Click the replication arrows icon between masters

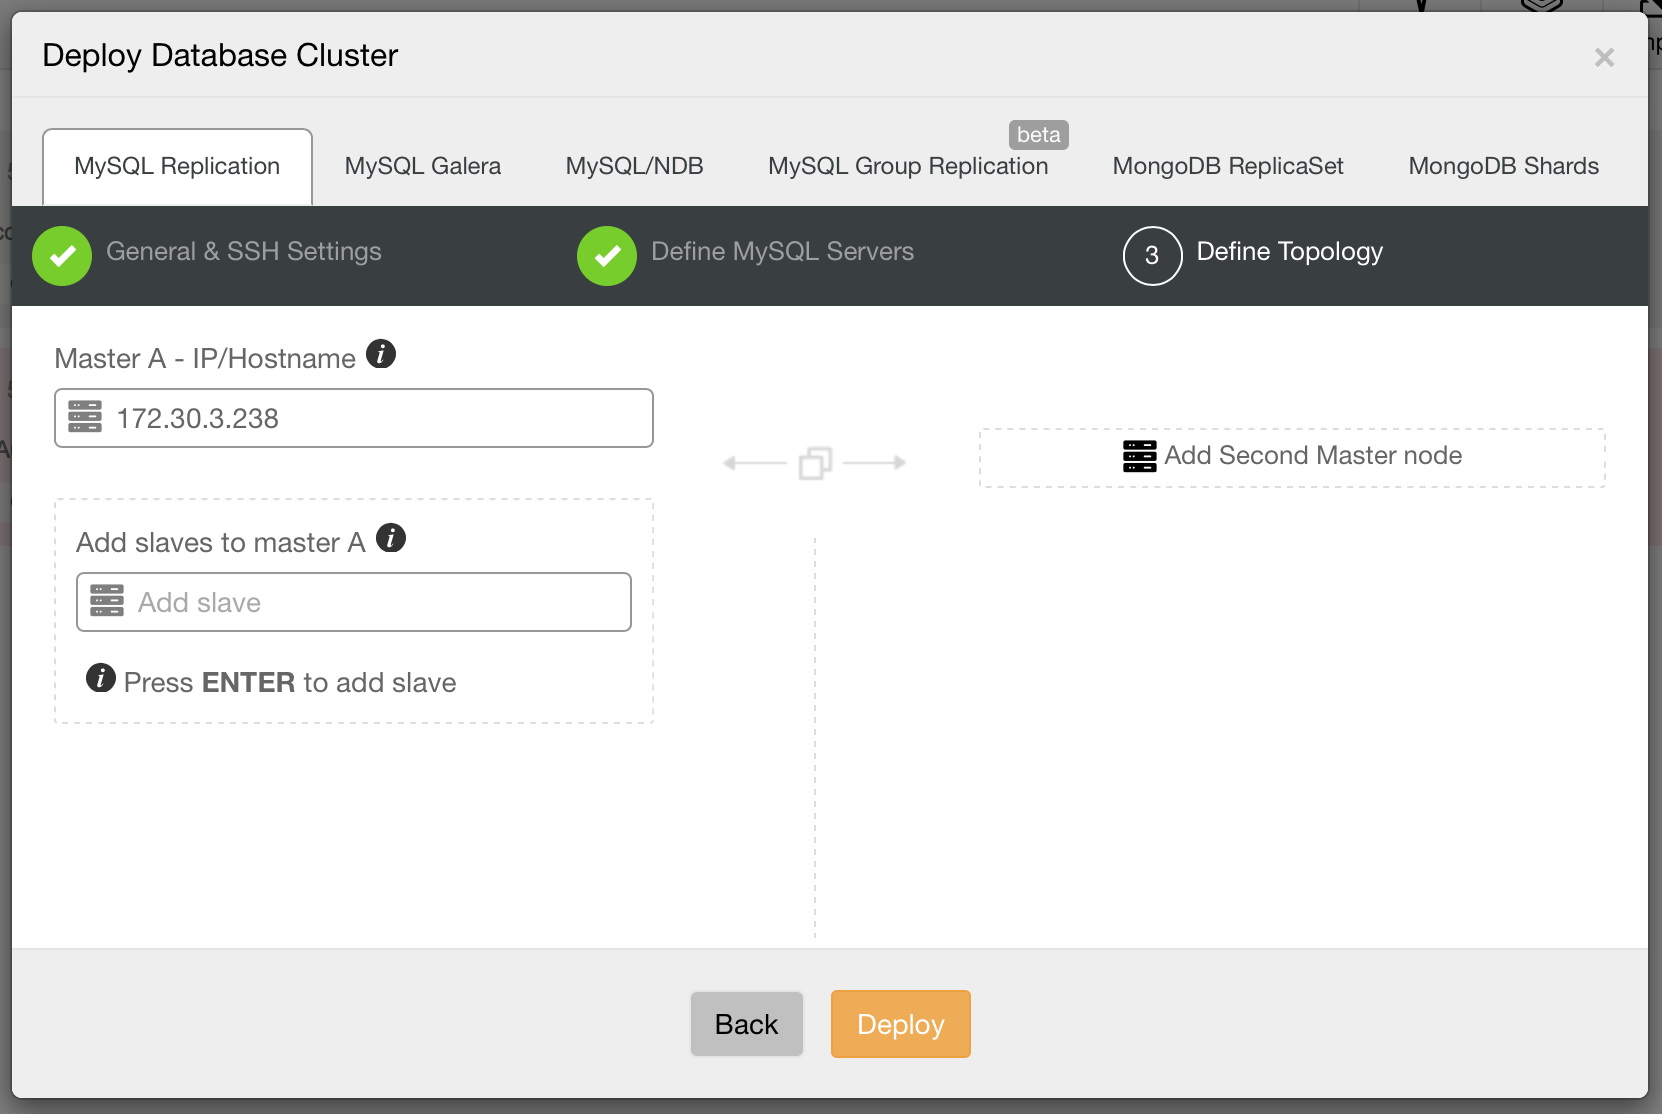coord(815,462)
